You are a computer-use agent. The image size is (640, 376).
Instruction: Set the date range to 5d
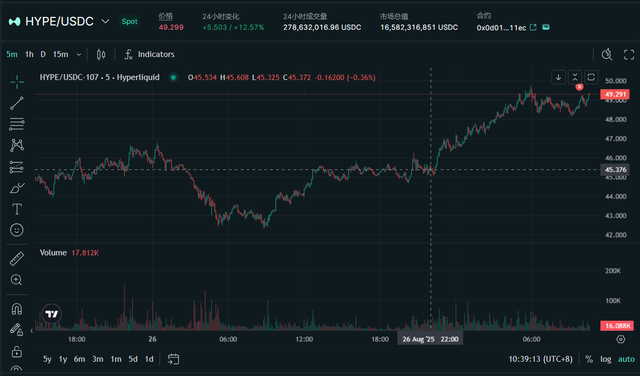(133, 359)
